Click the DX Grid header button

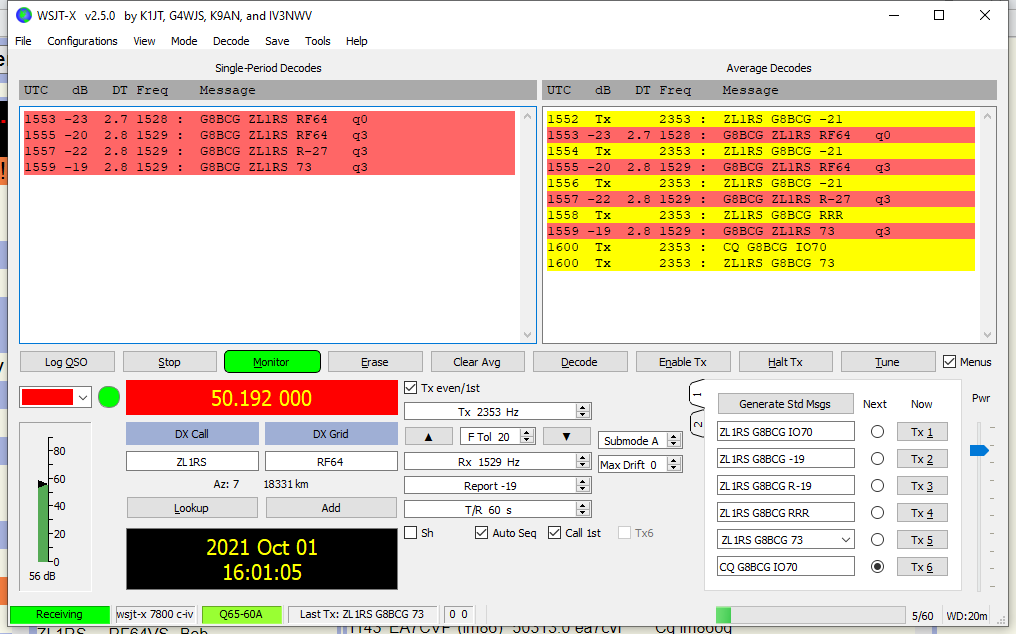coord(331,434)
